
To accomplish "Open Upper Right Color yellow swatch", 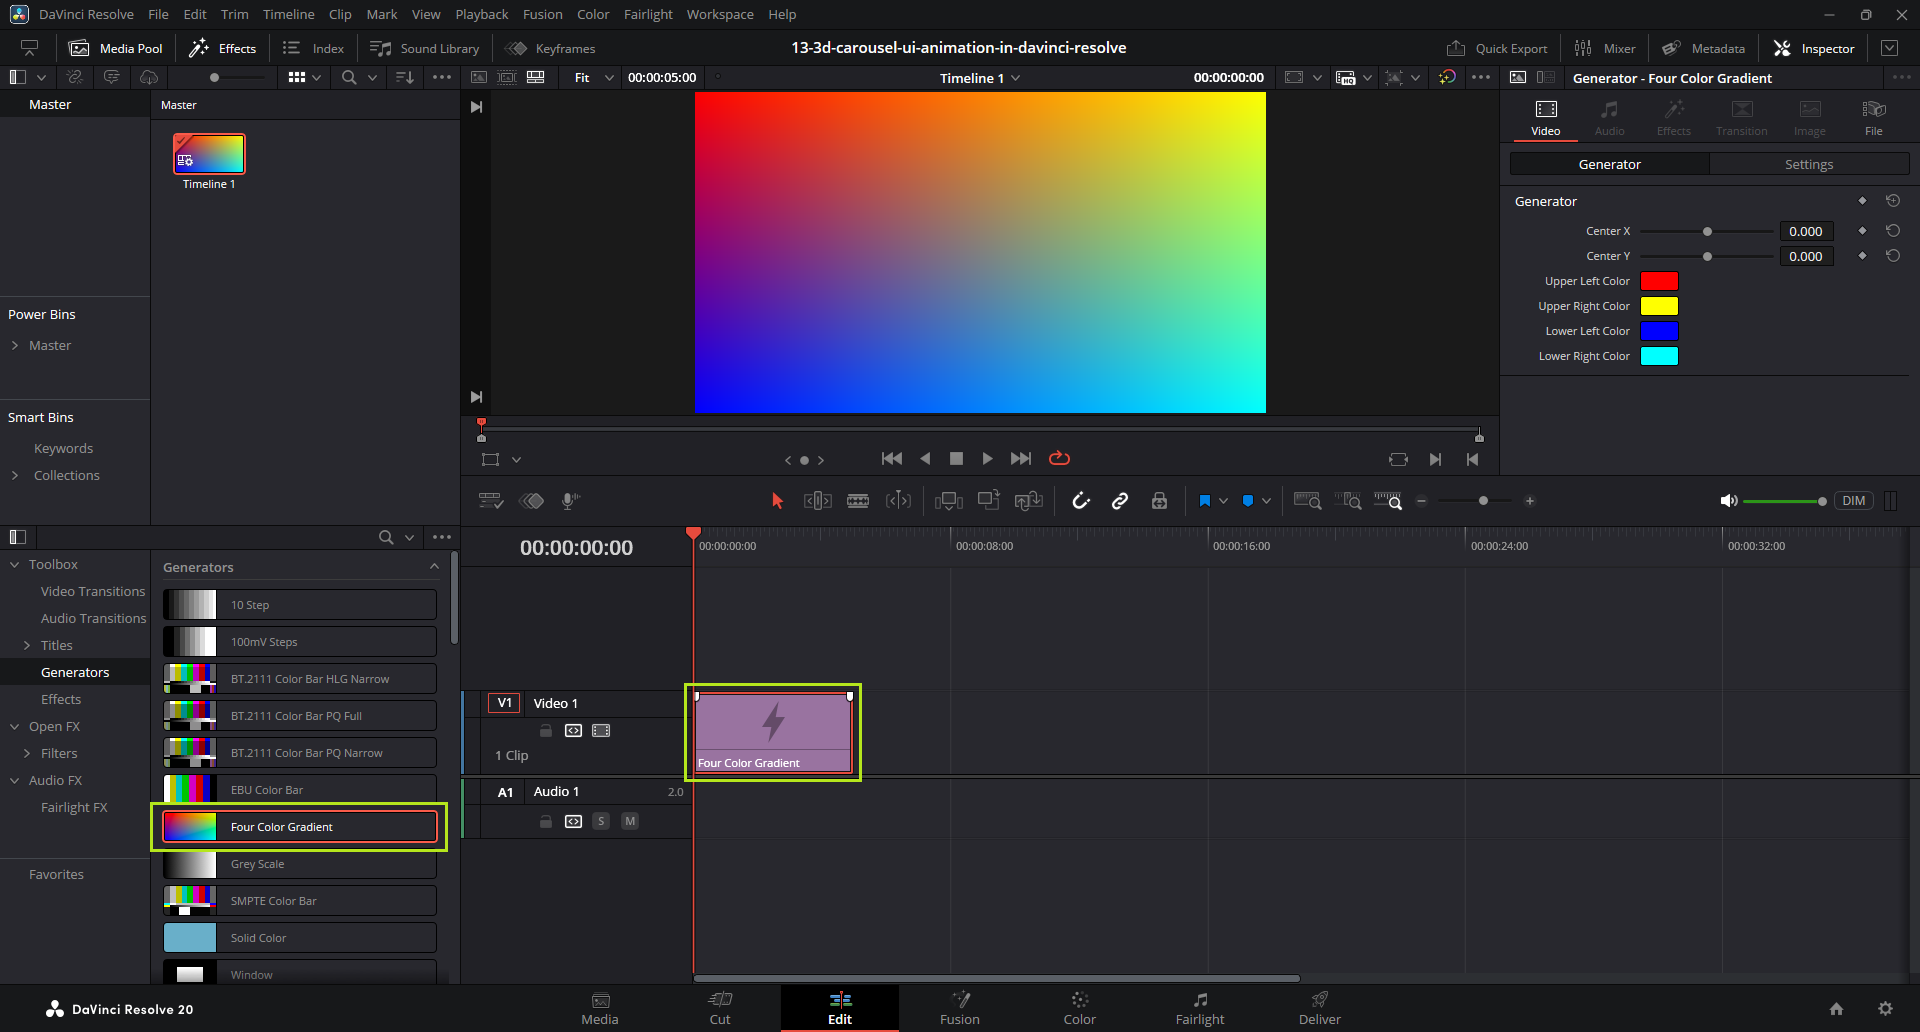I will click(1659, 306).
